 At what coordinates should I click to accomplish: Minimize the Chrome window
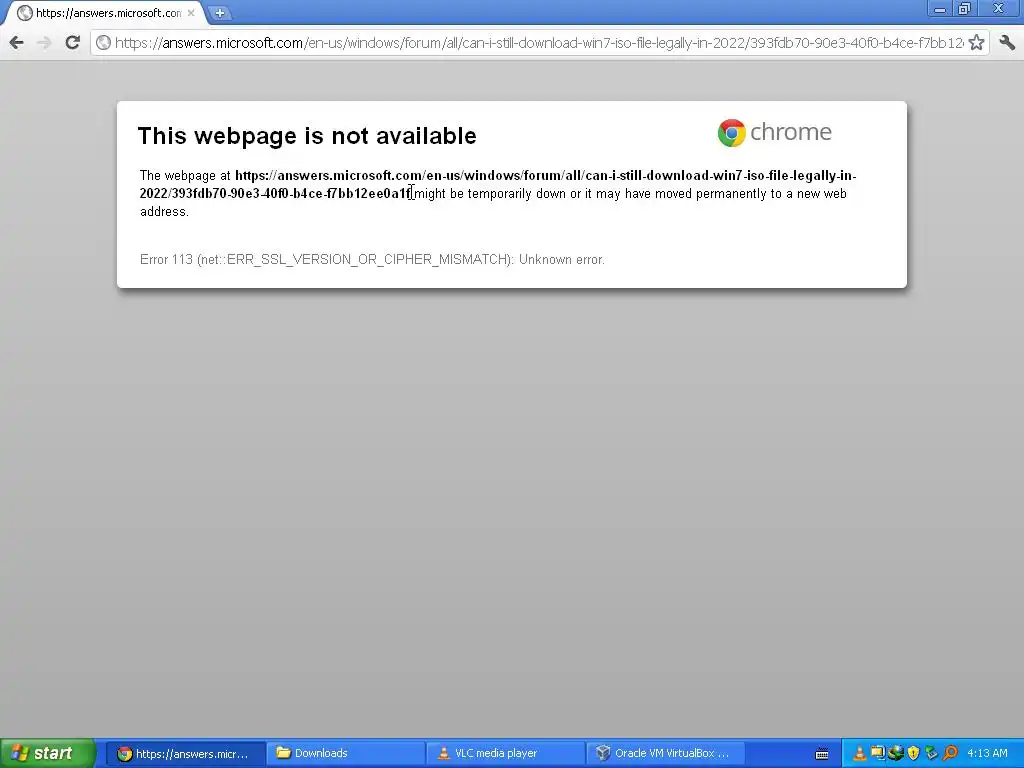point(940,9)
